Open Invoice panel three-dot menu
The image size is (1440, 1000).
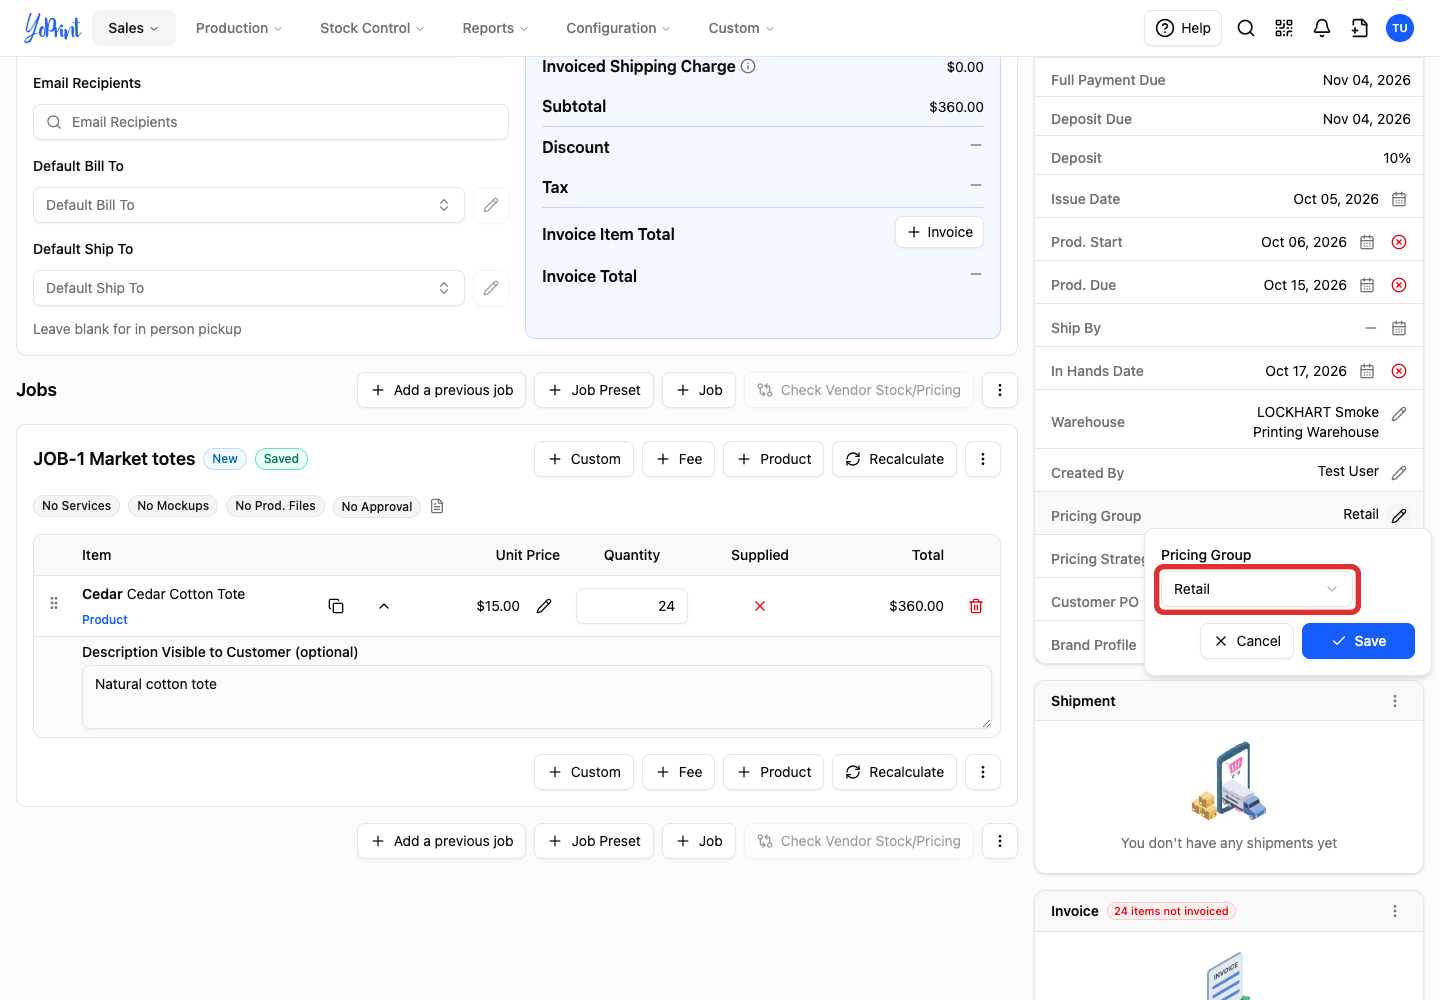(x=1395, y=911)
